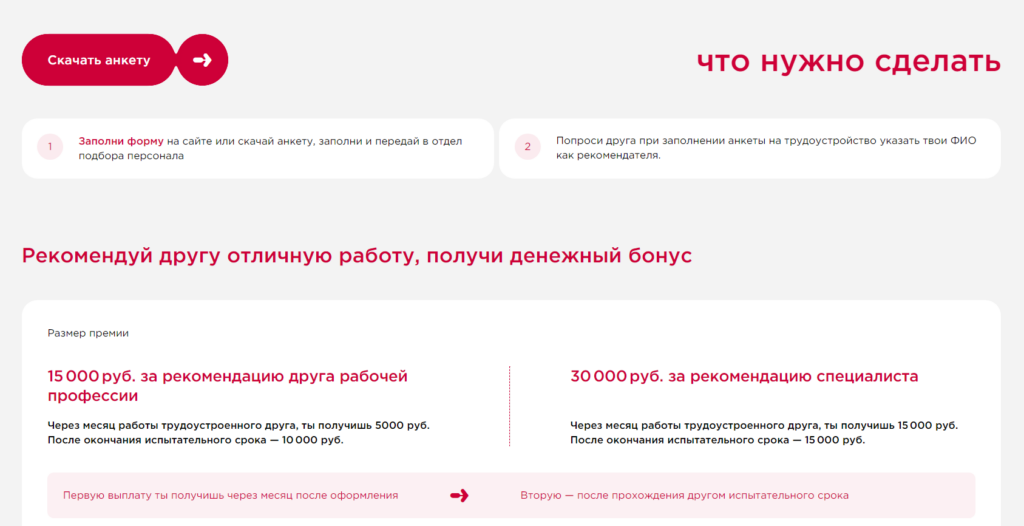Image resolution: width=1024 pixels, height=526 pixels.
Task: Click the text mentioning 5000 руб. after a month
Action: [238, 425]
